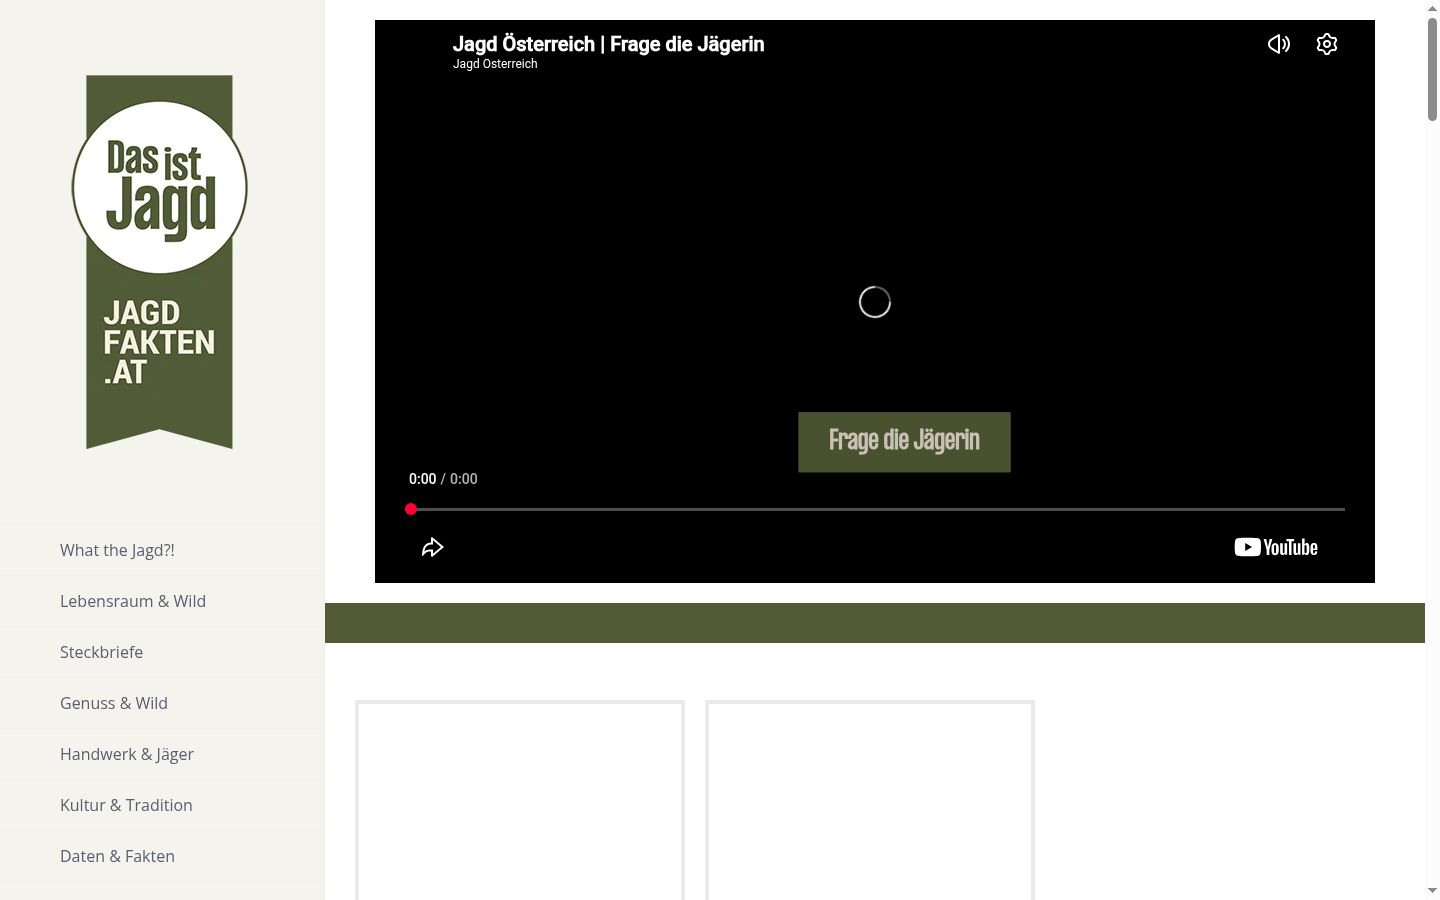This screenshot has height=900, width=1440.
Task: Open the video settings gear
Action: tap(1327, 44)
